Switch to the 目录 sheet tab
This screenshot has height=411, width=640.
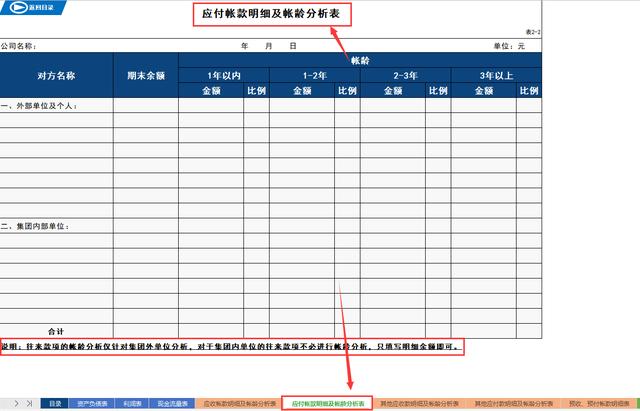click(55, 404)
